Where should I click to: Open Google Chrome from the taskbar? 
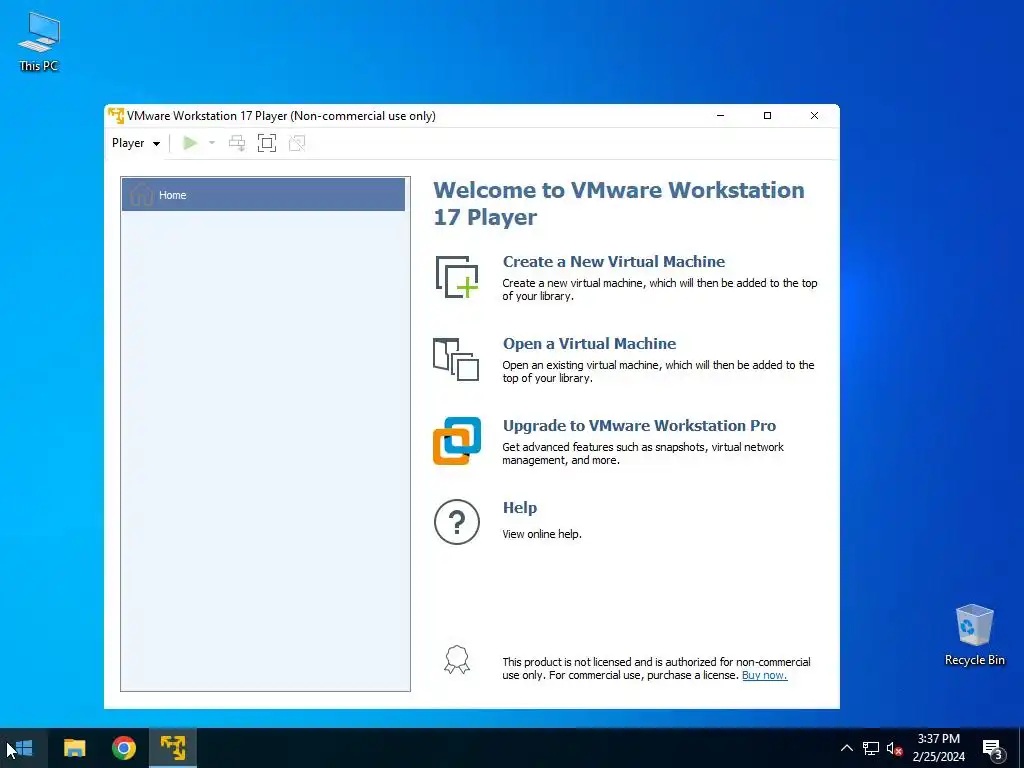(x=123, y=748)
